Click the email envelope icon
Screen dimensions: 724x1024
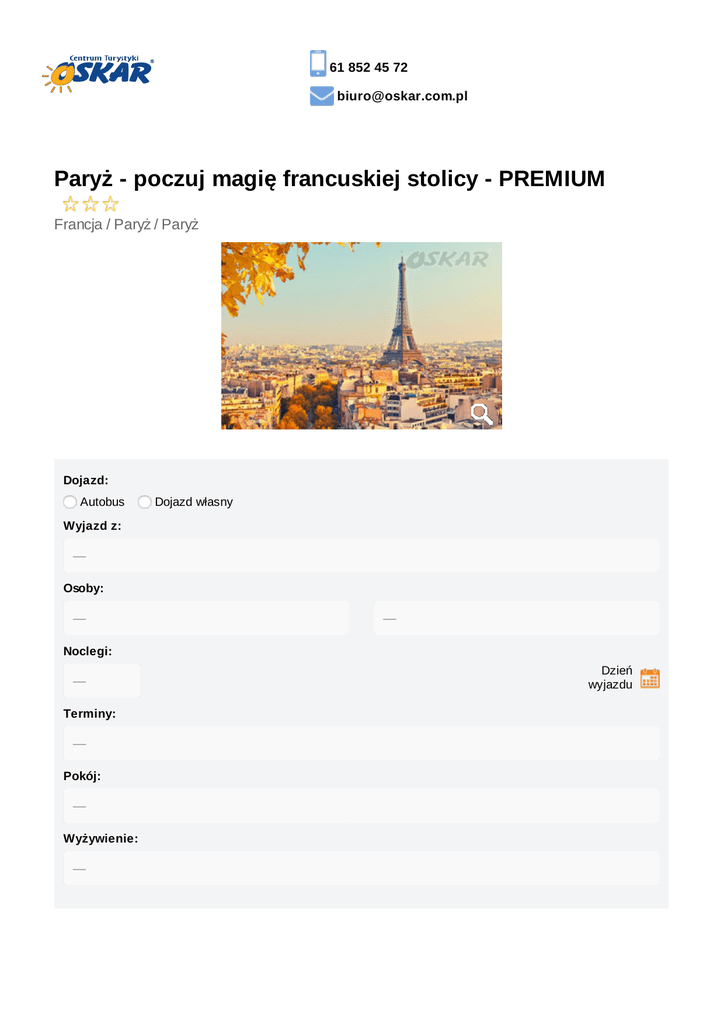pos(321,96)
